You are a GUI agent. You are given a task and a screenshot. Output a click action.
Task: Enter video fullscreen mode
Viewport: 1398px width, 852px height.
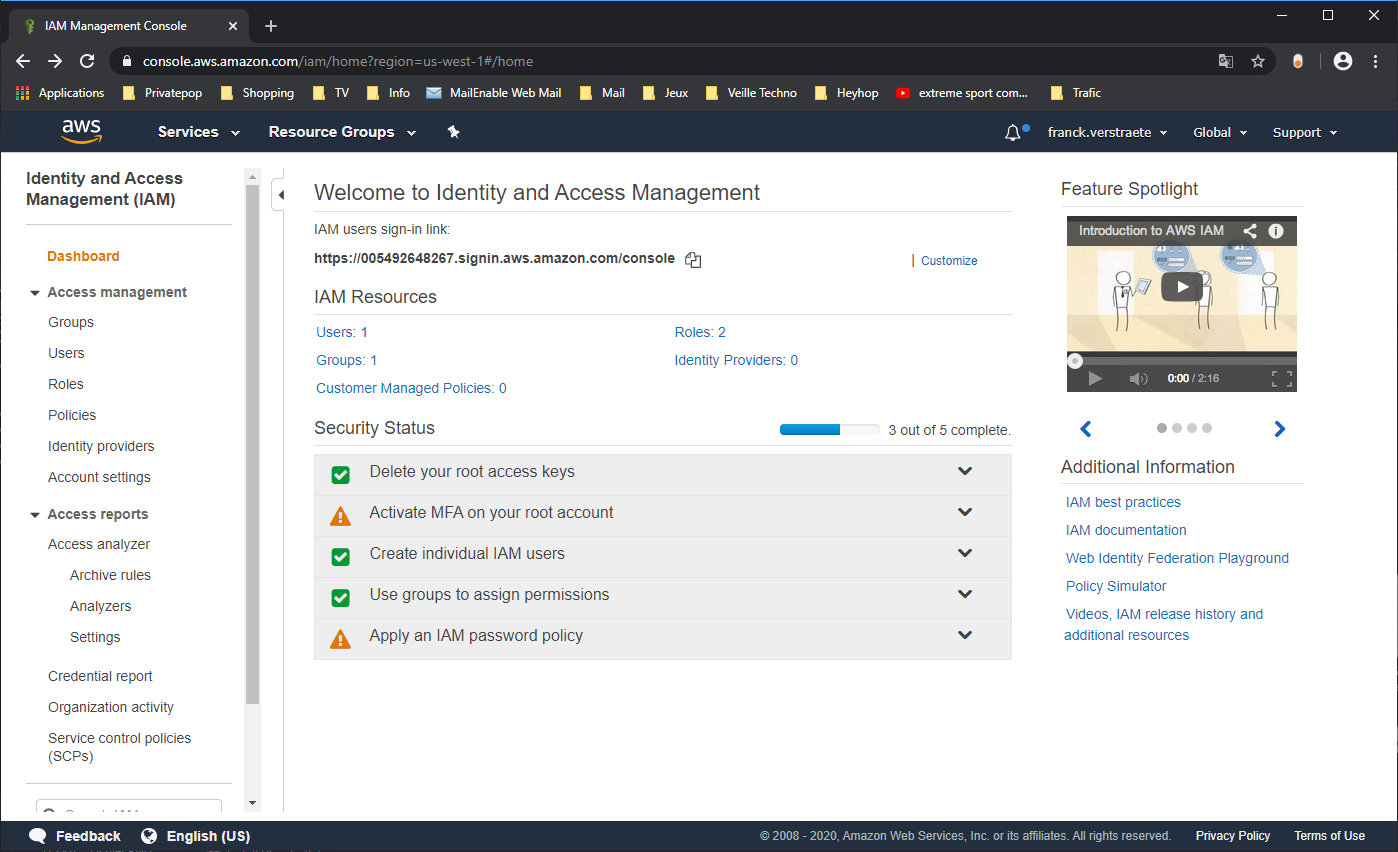tap(1281, 379)
